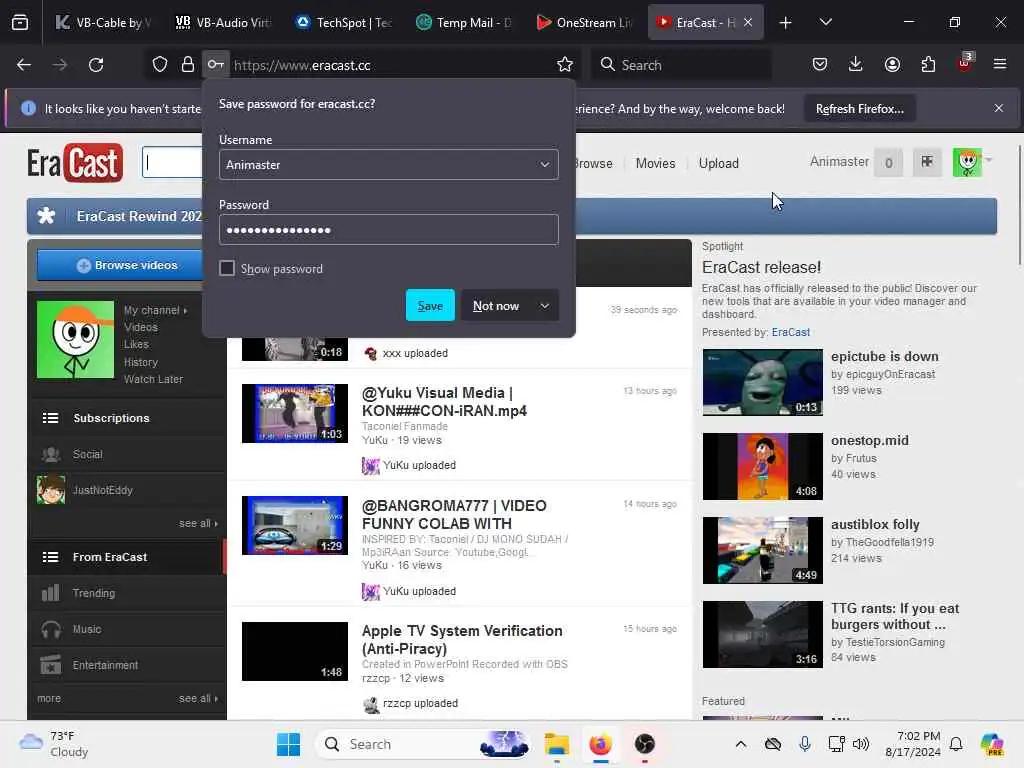Click the Subscriptions list icon
This screenshot has height=768, width=1024.
click(x=51, y=418)
